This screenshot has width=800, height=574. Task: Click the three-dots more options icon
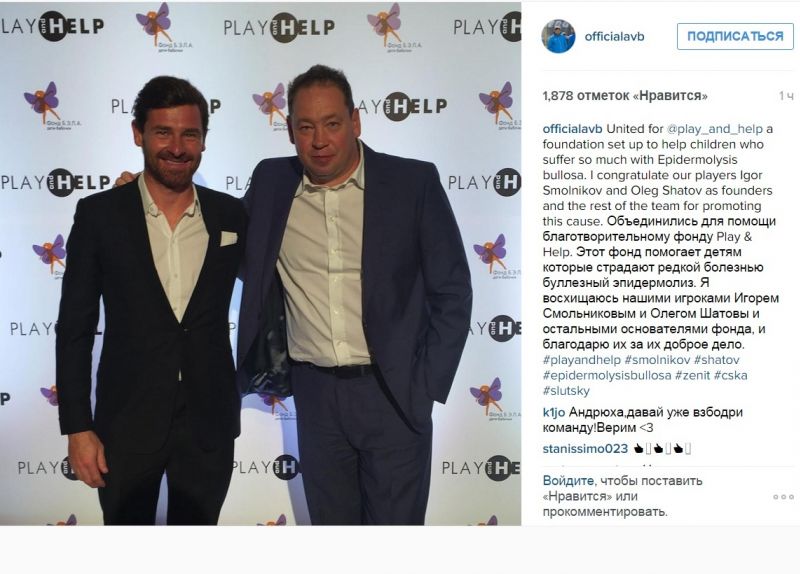(783, 496)
